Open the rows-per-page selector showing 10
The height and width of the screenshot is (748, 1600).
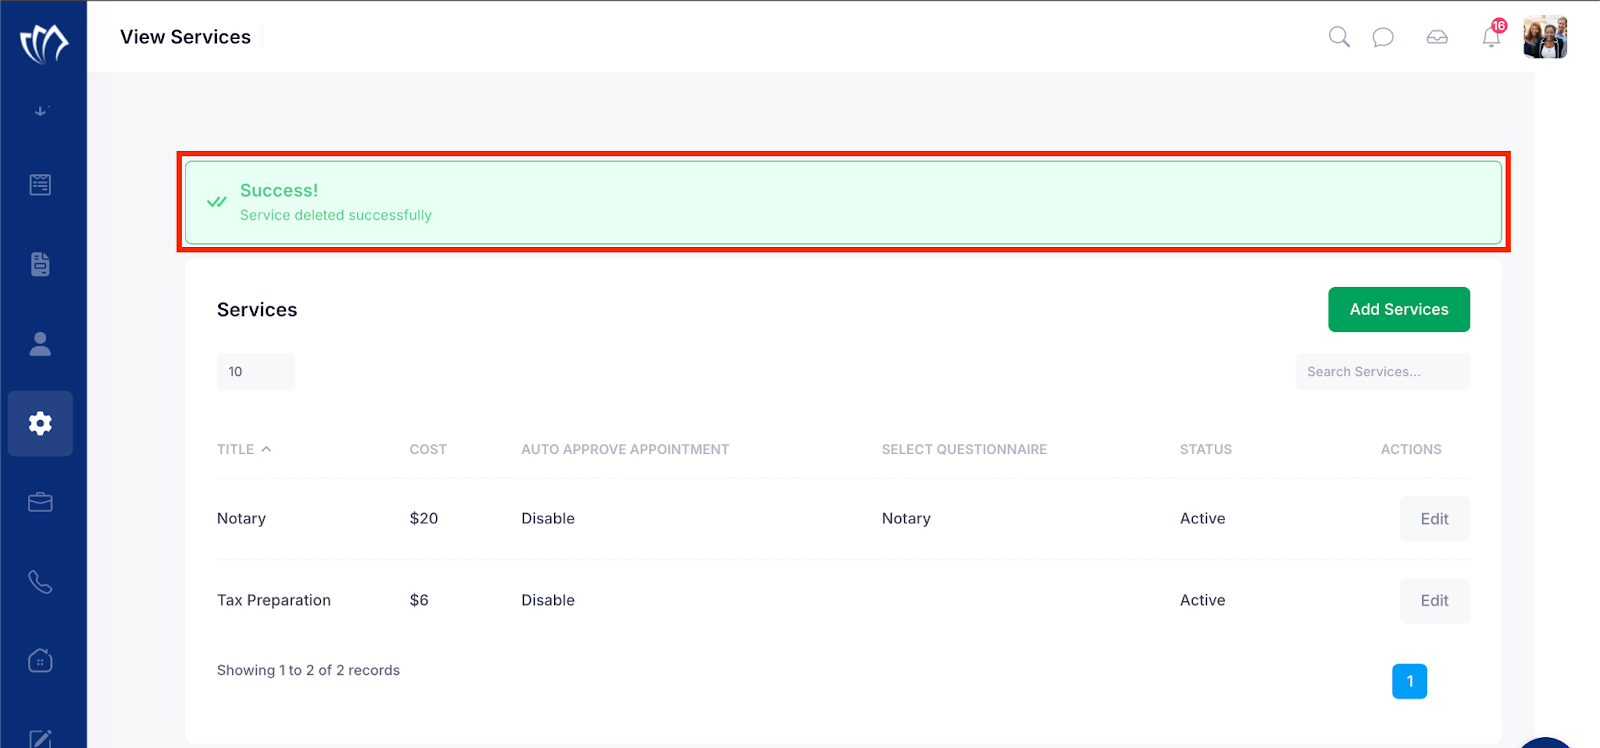tap(256, 372)
